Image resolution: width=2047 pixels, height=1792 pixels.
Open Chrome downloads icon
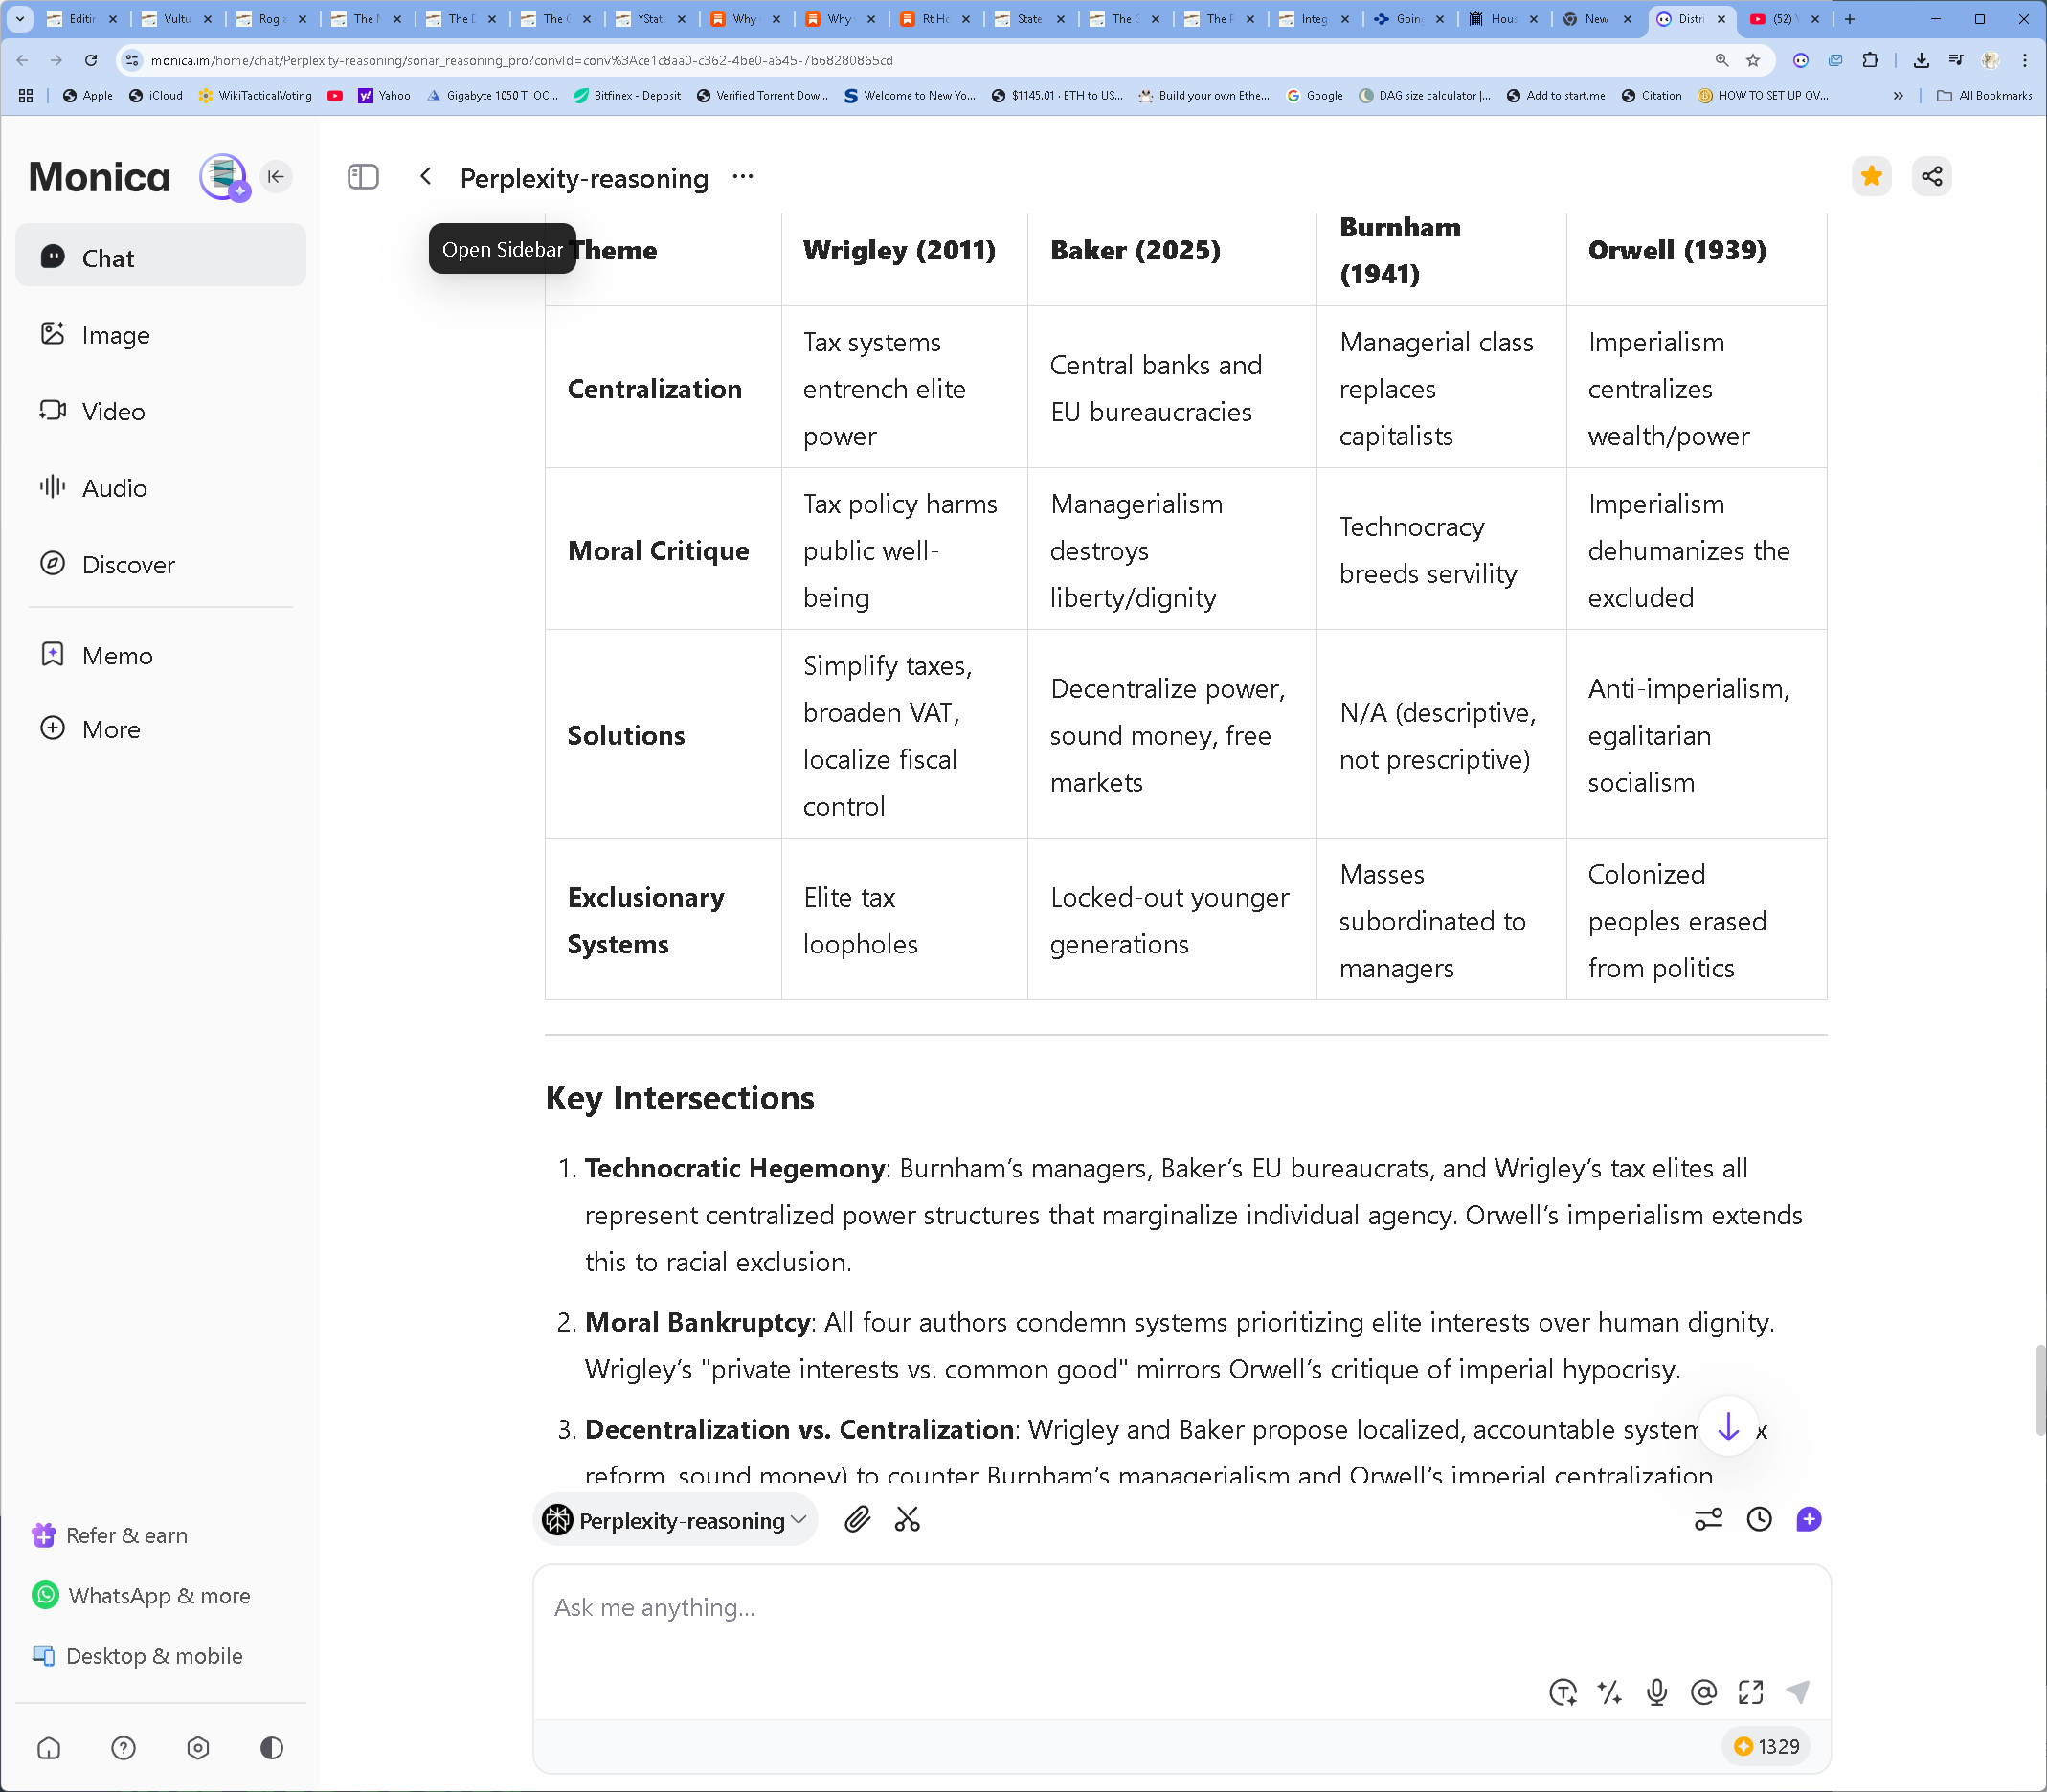[x=1921, y=60]
